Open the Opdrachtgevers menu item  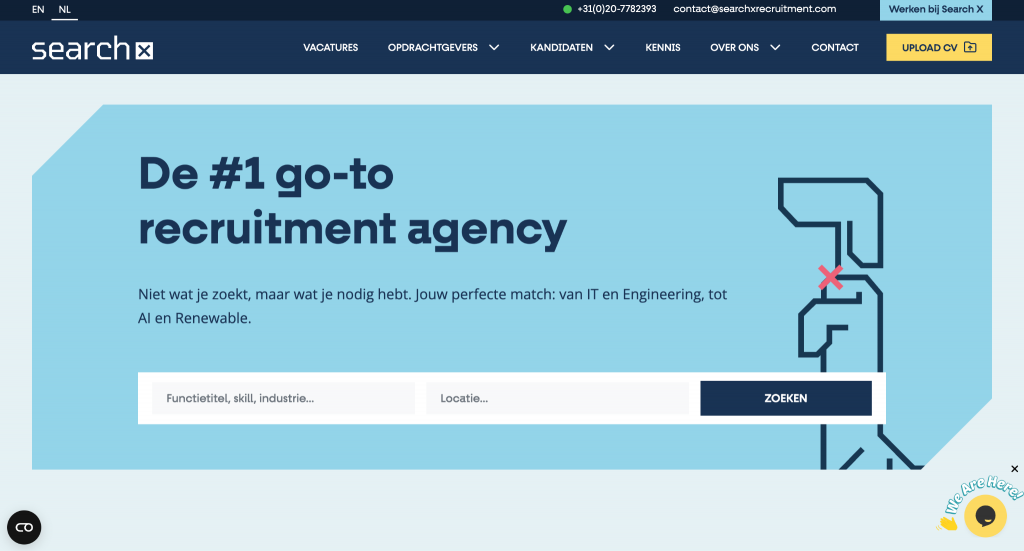(432, 48)
